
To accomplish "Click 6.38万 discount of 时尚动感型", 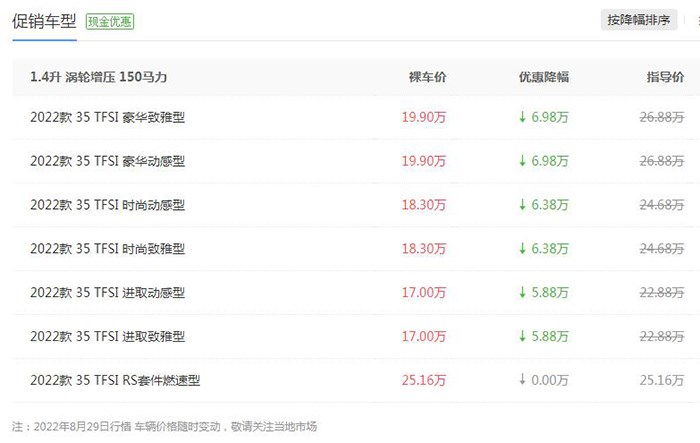I will (x=550, y=205).
